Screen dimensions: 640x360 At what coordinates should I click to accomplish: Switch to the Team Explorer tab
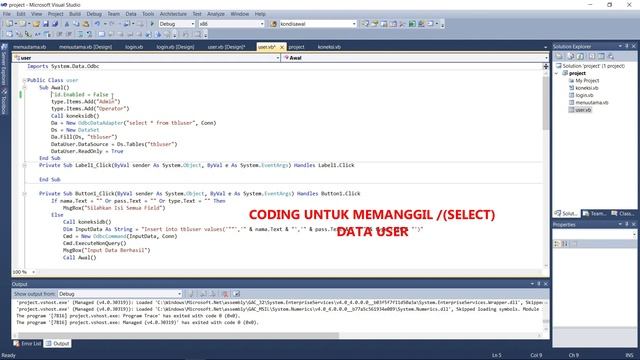[594, 213]
